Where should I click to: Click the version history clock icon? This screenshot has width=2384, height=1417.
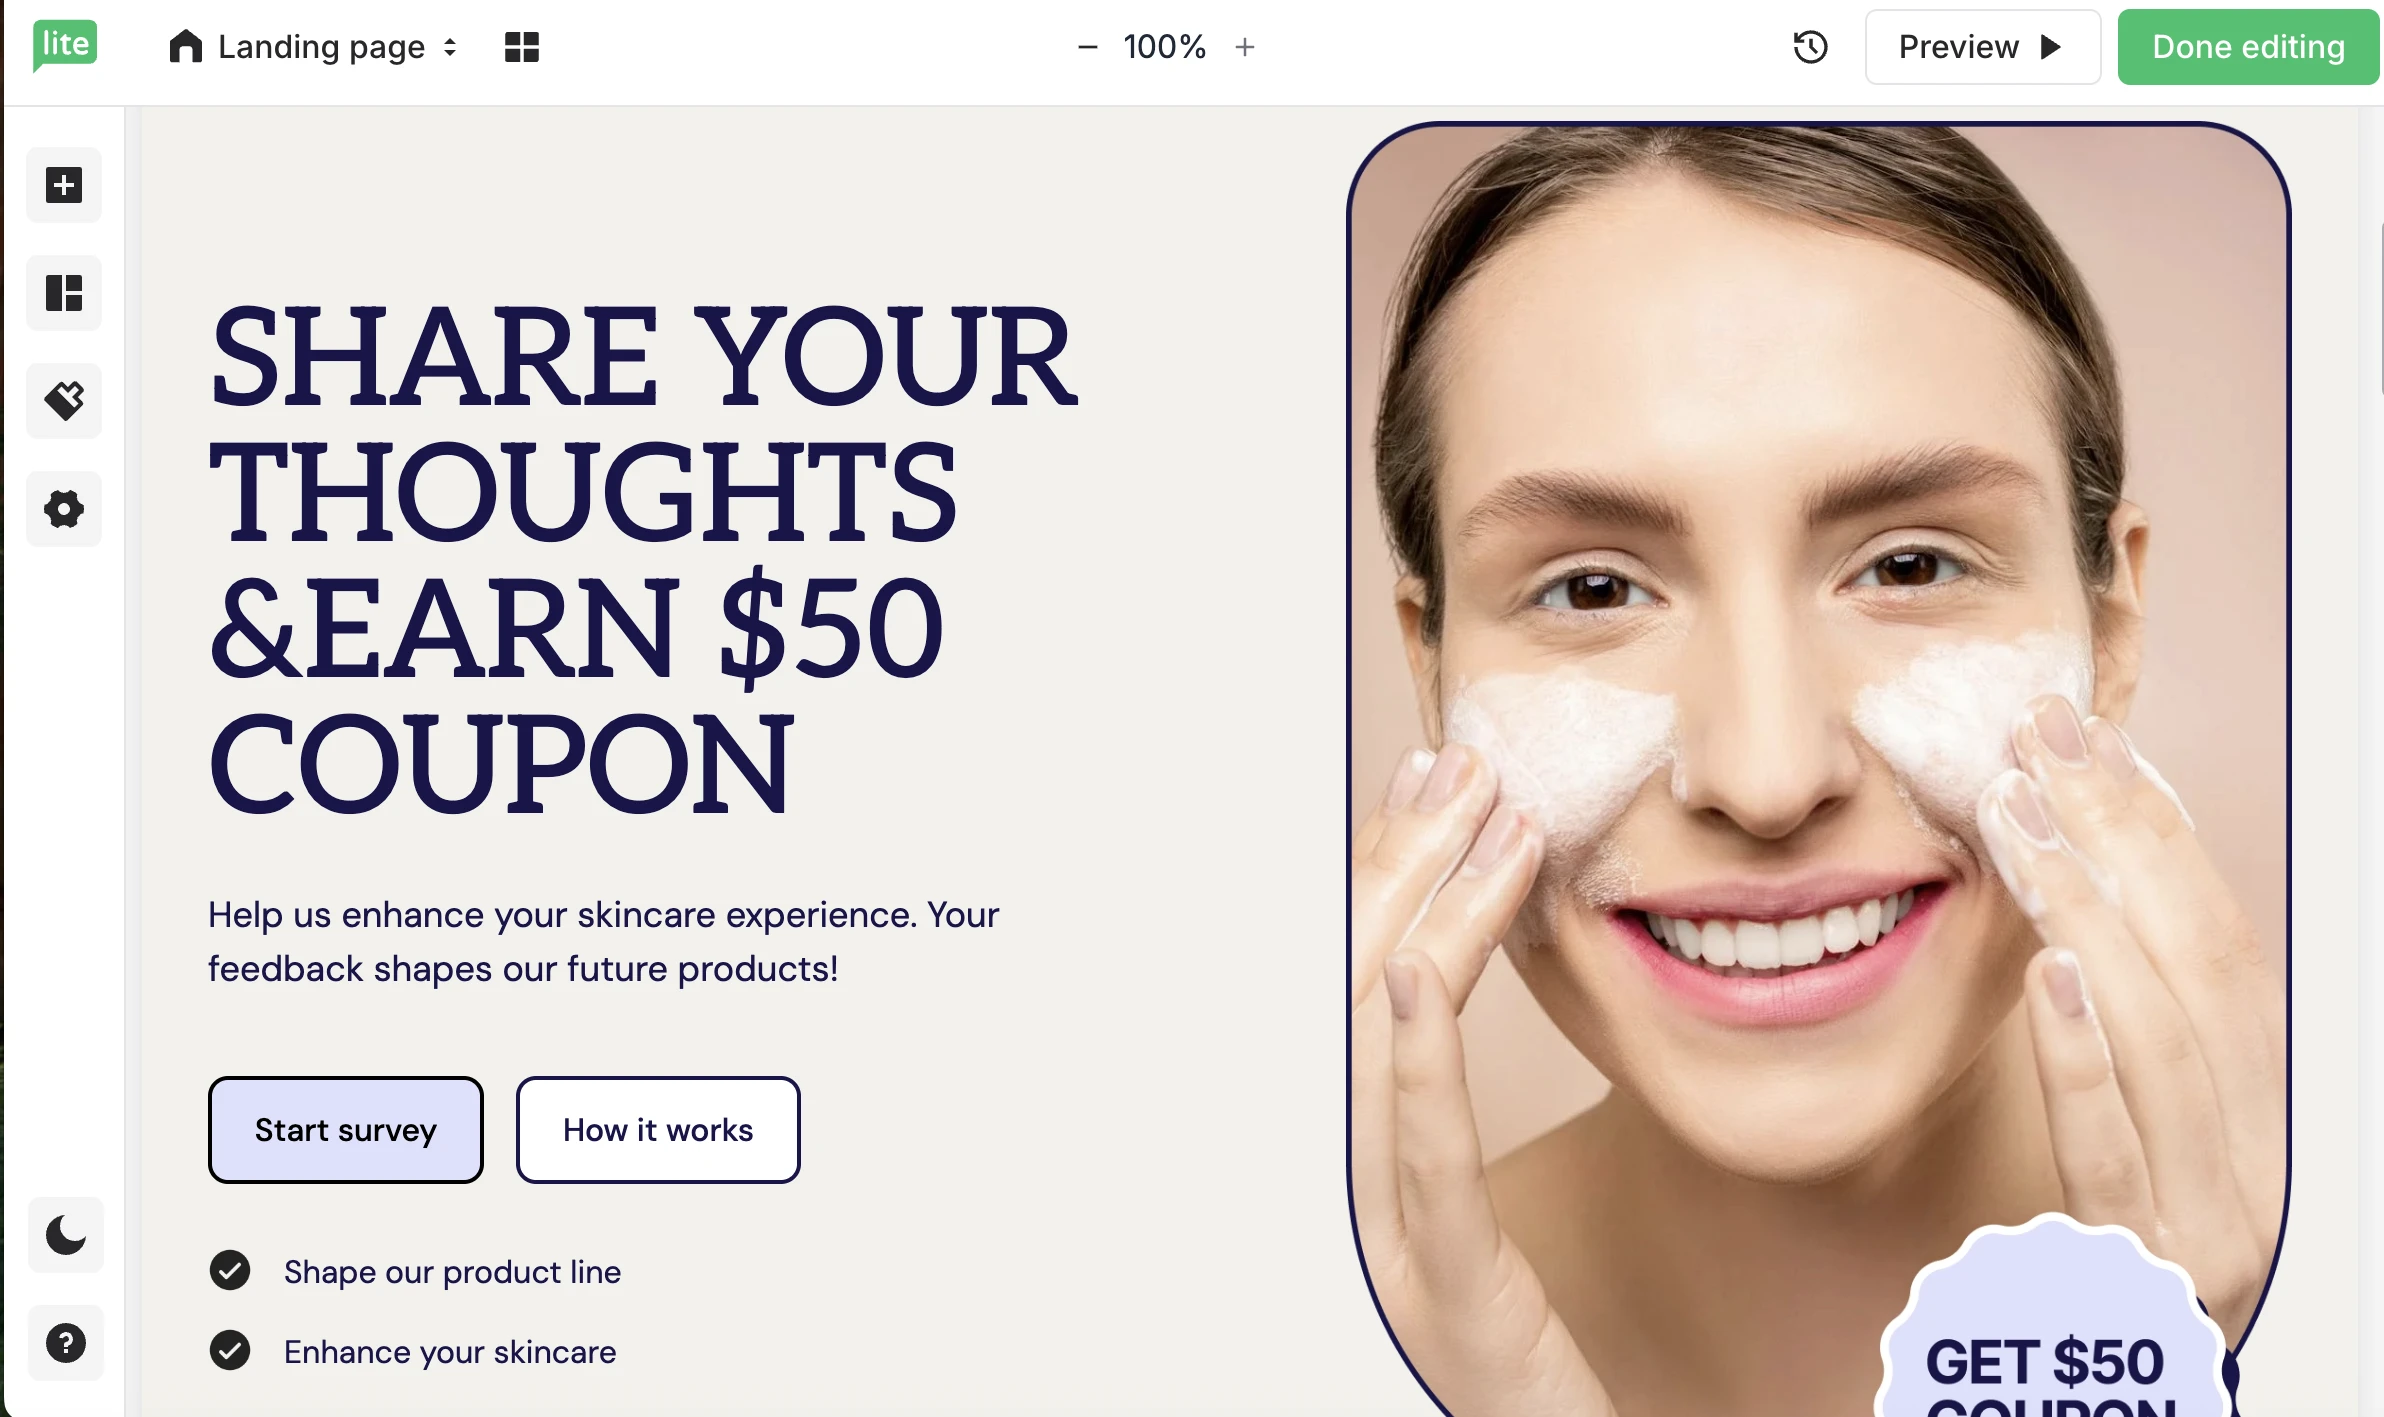[1810, 47]
